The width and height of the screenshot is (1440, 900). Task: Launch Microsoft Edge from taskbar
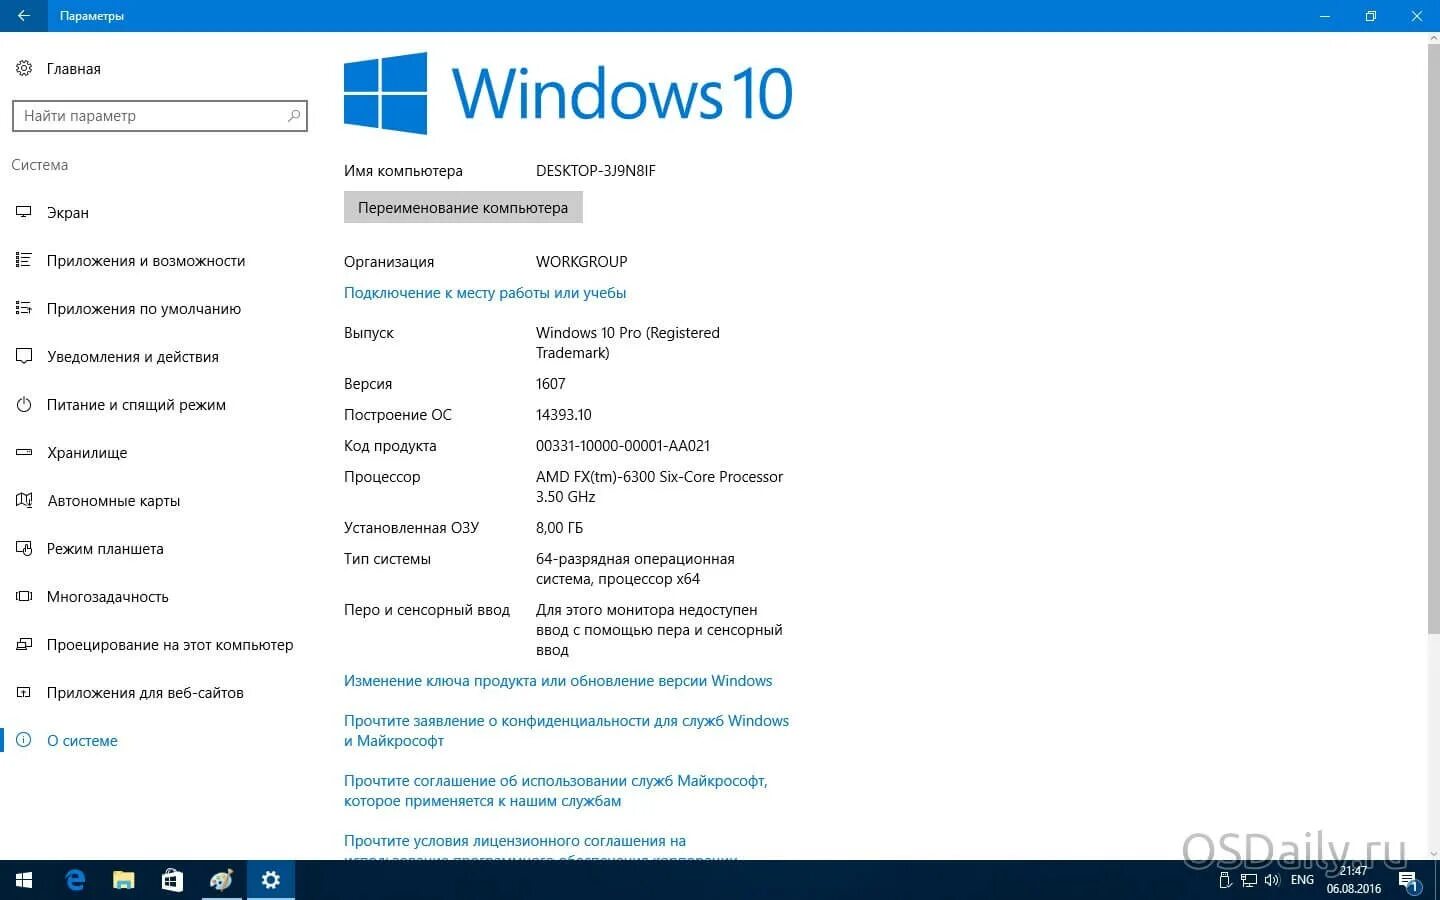(x=75, y=880)
